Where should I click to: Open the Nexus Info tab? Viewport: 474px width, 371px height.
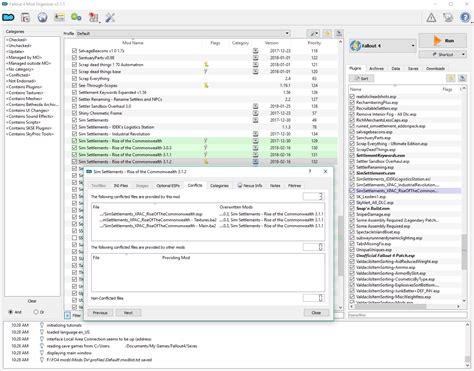click(x=250, y=186)
